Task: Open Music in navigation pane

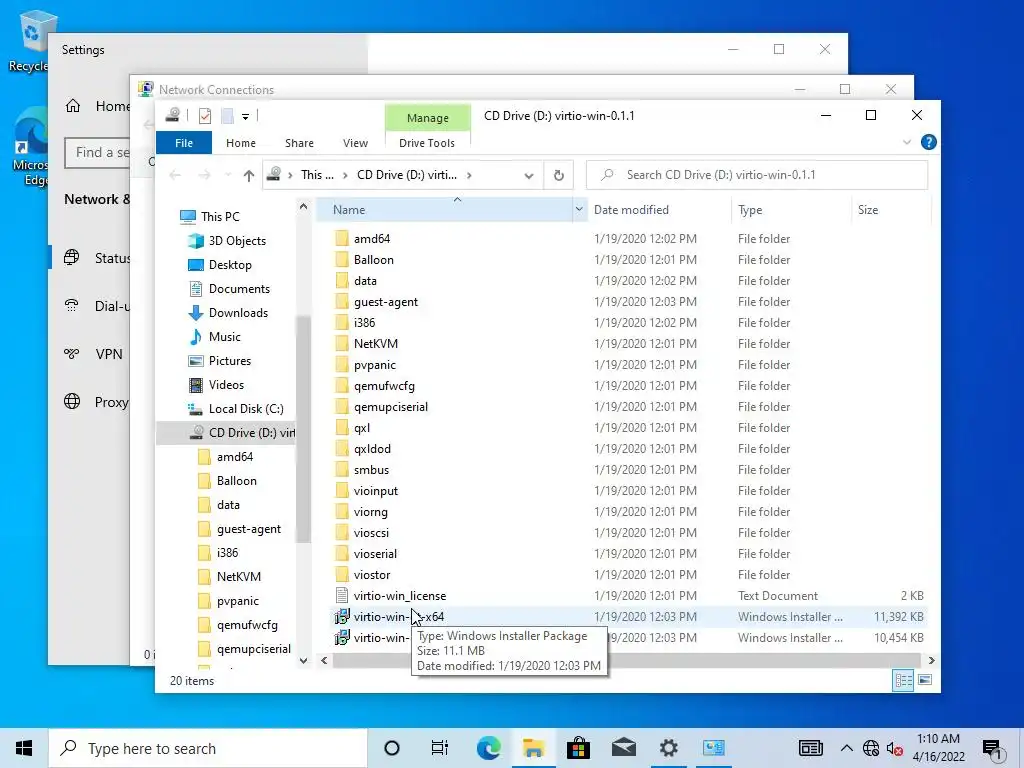Action: point(225,337)
